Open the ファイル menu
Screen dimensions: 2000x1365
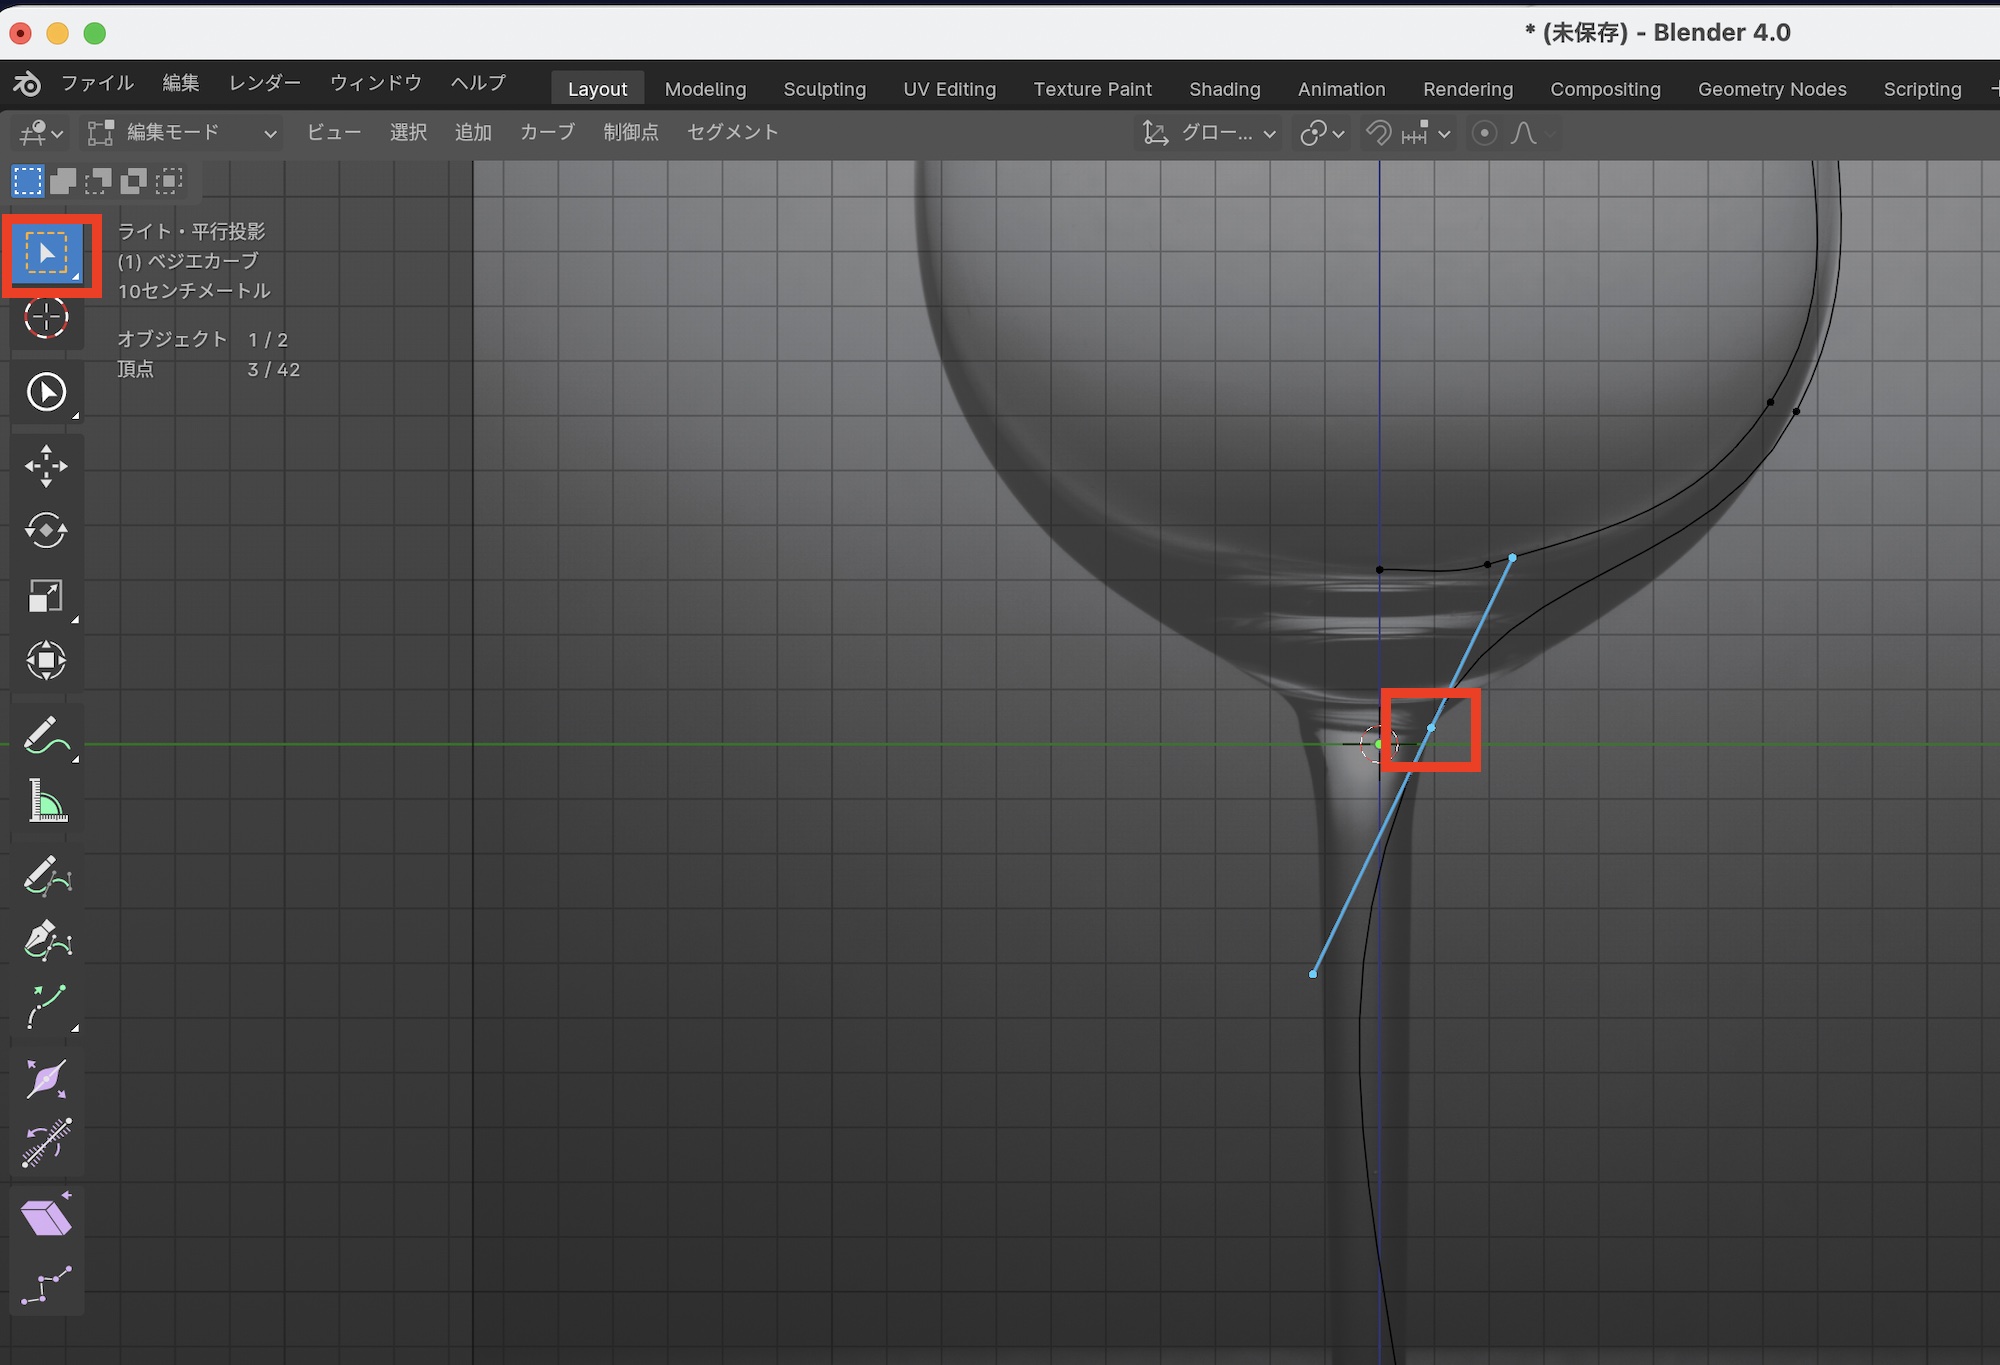[x=97, y=83]
